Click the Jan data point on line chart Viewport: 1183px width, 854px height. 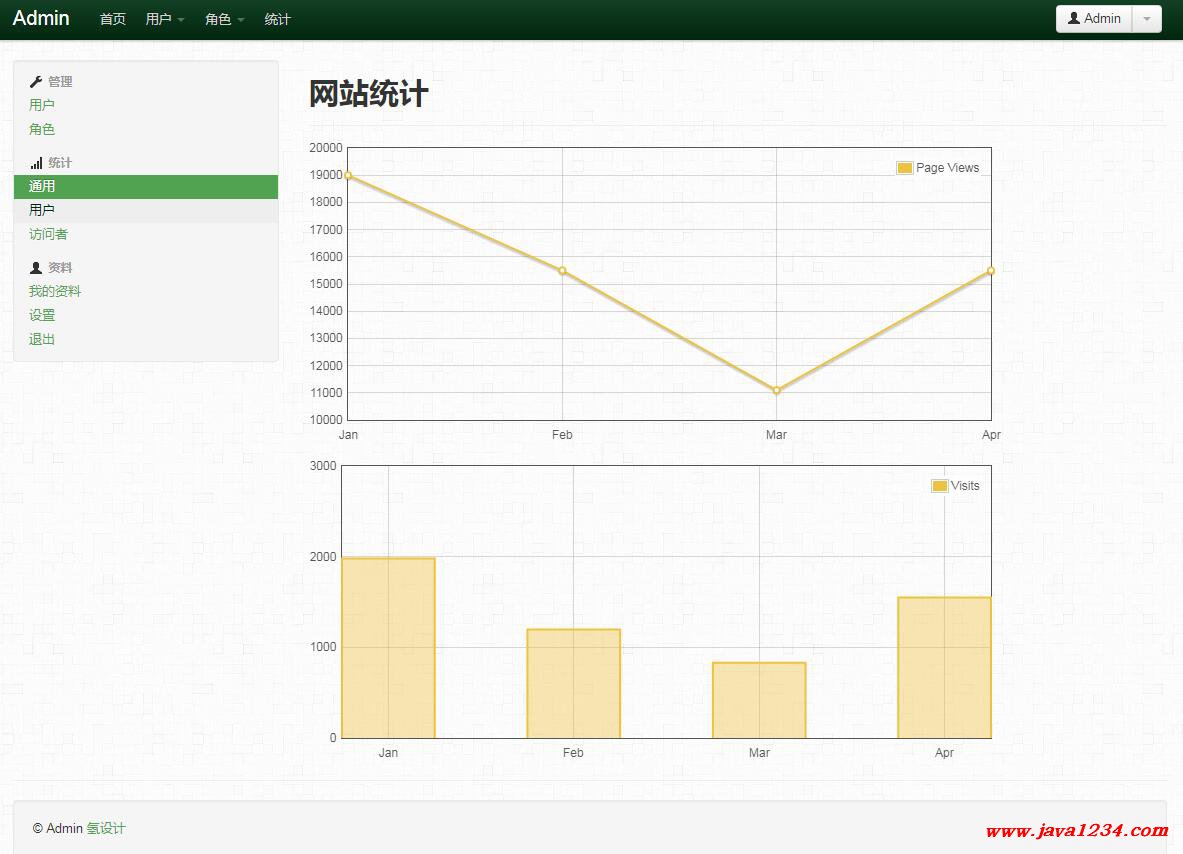coord(348,176)
